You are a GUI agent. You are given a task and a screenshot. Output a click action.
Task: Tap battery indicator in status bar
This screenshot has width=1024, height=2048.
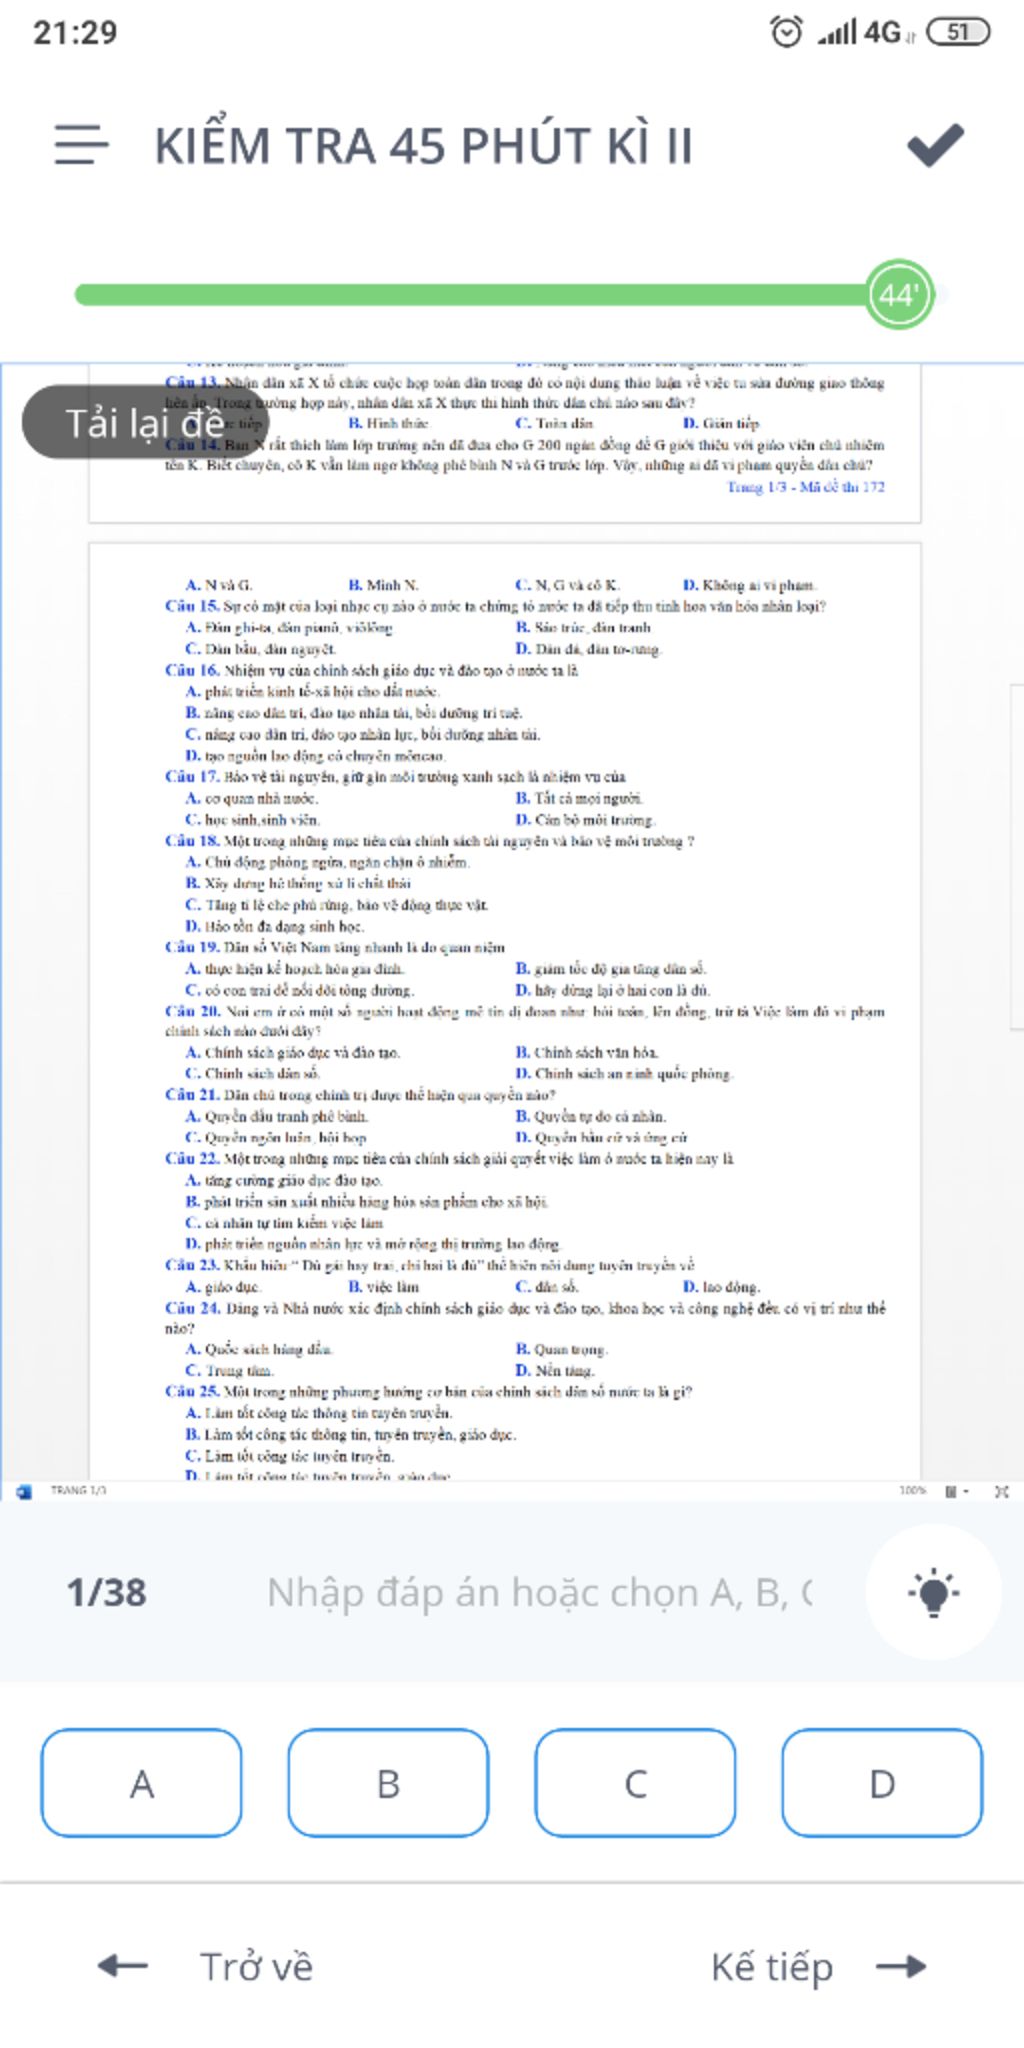pyautogui.click(x=958, y=32)
